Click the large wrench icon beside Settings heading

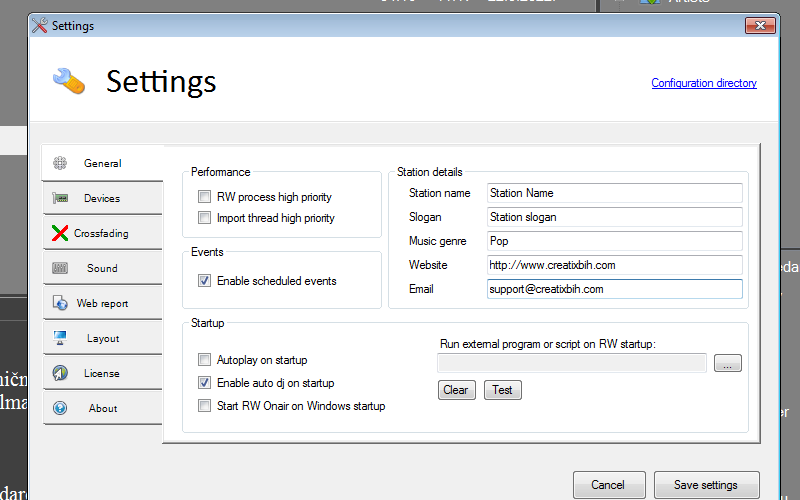(69, 81)
